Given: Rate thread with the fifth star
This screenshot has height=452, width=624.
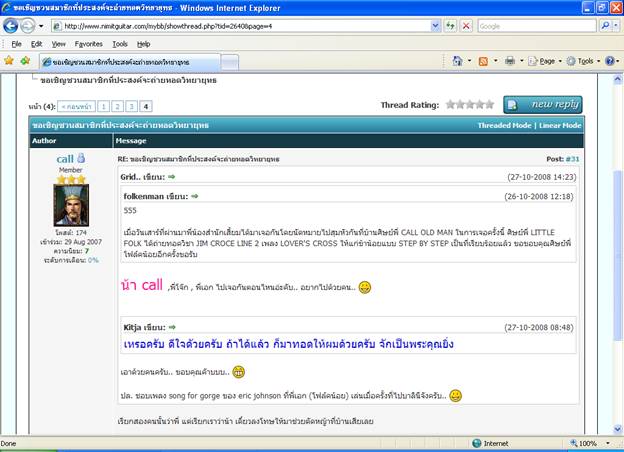Looking at the screenshot, I should [489, 104].
